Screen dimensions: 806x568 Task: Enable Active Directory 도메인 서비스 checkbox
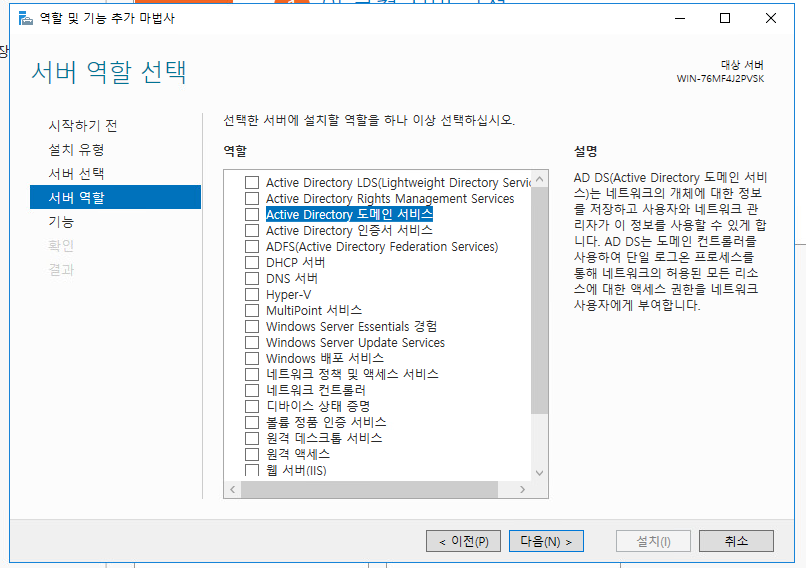tap(252, 214)
